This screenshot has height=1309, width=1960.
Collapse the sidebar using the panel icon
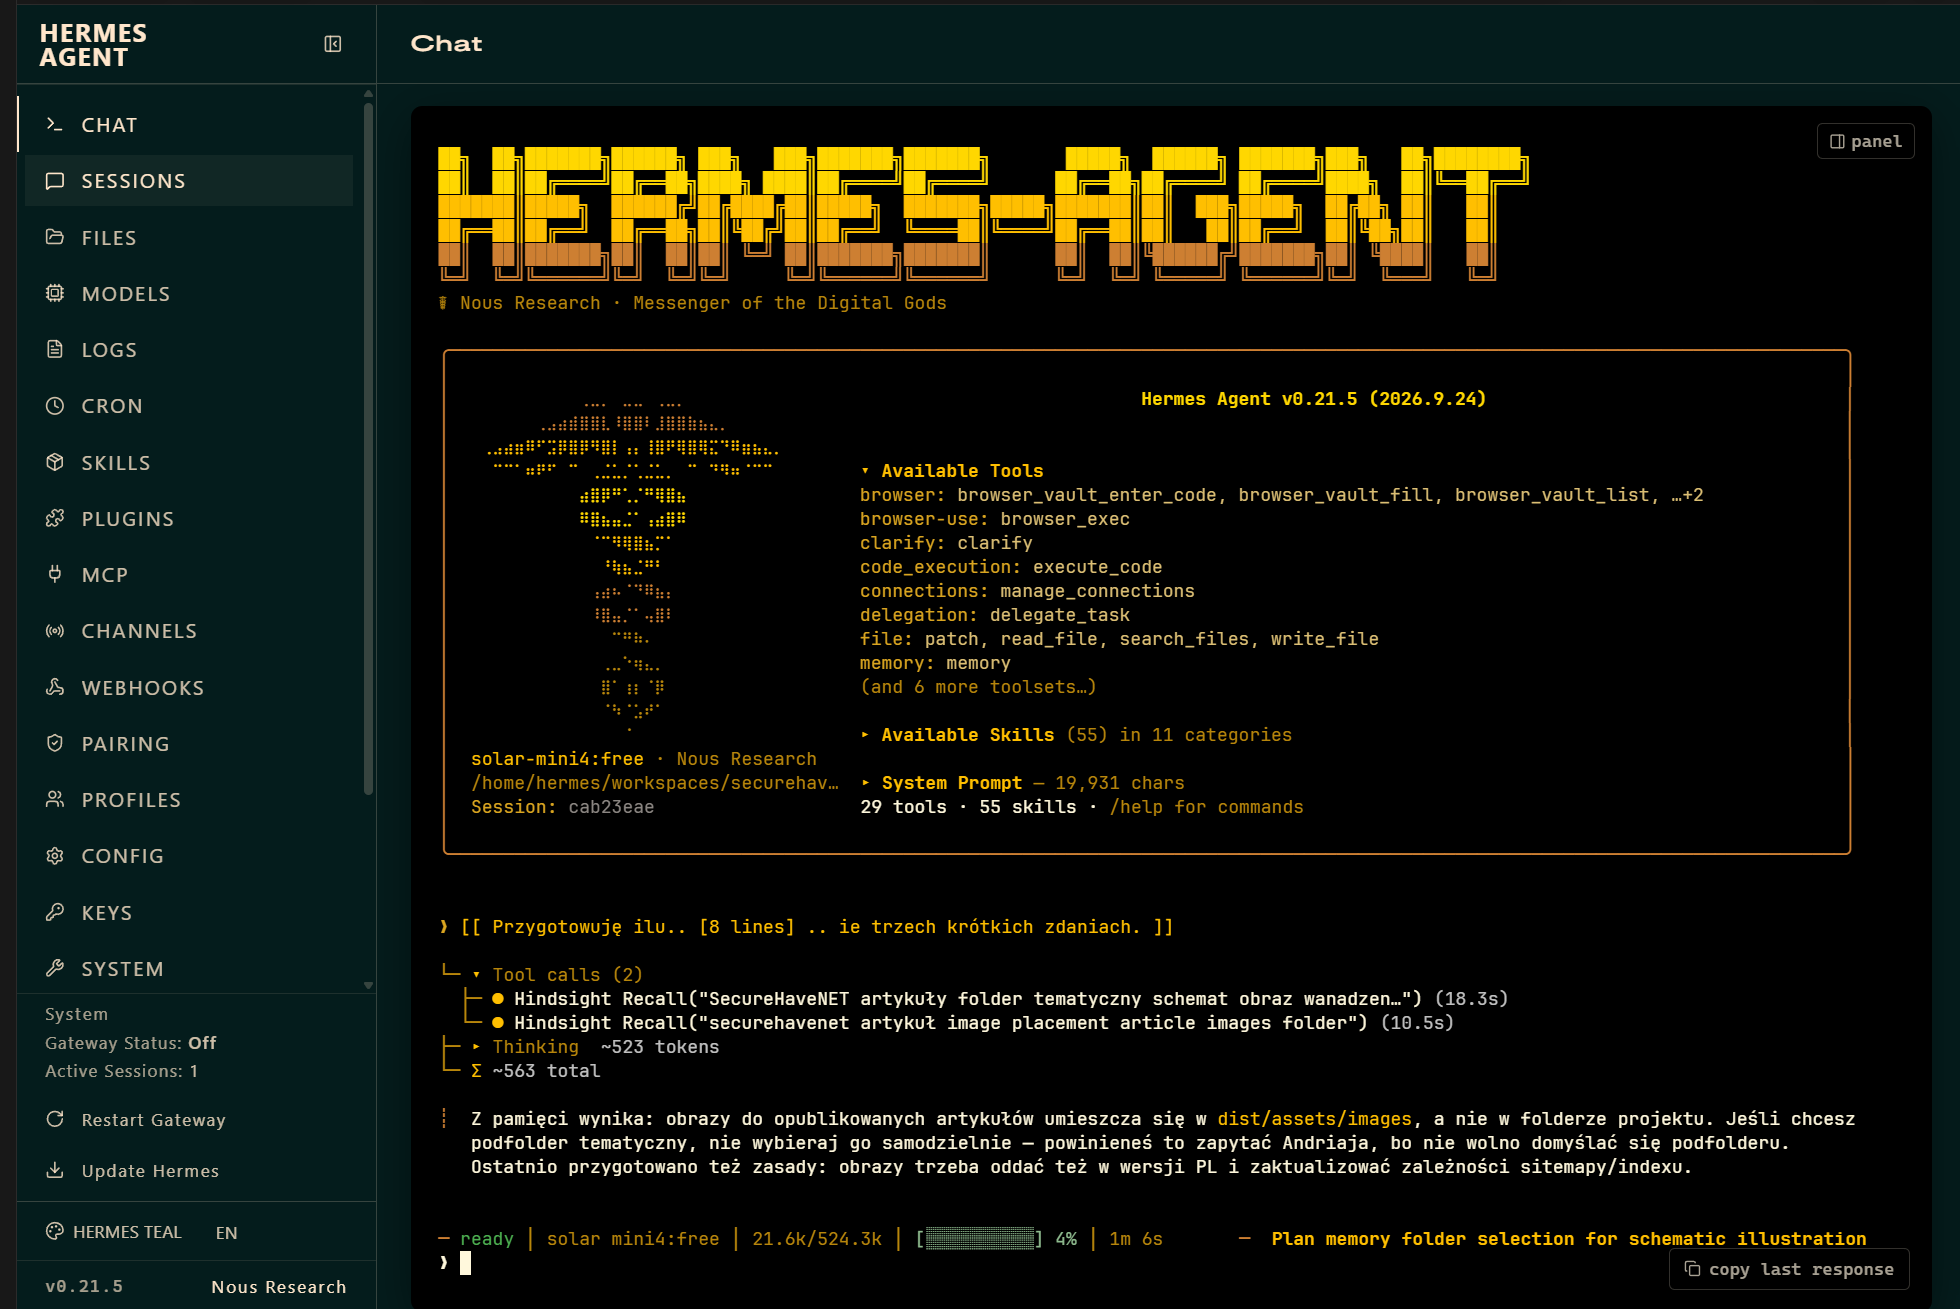coord(333,44)
